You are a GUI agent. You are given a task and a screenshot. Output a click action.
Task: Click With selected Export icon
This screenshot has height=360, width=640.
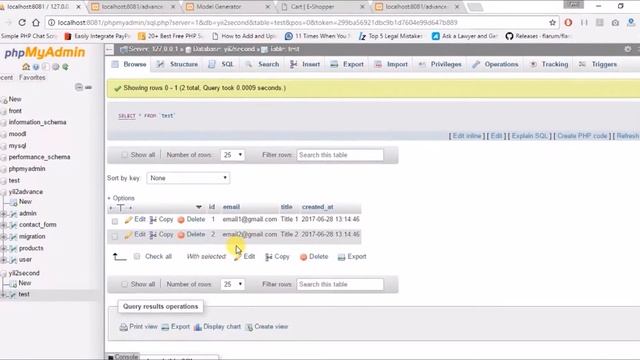pos(341,257)
